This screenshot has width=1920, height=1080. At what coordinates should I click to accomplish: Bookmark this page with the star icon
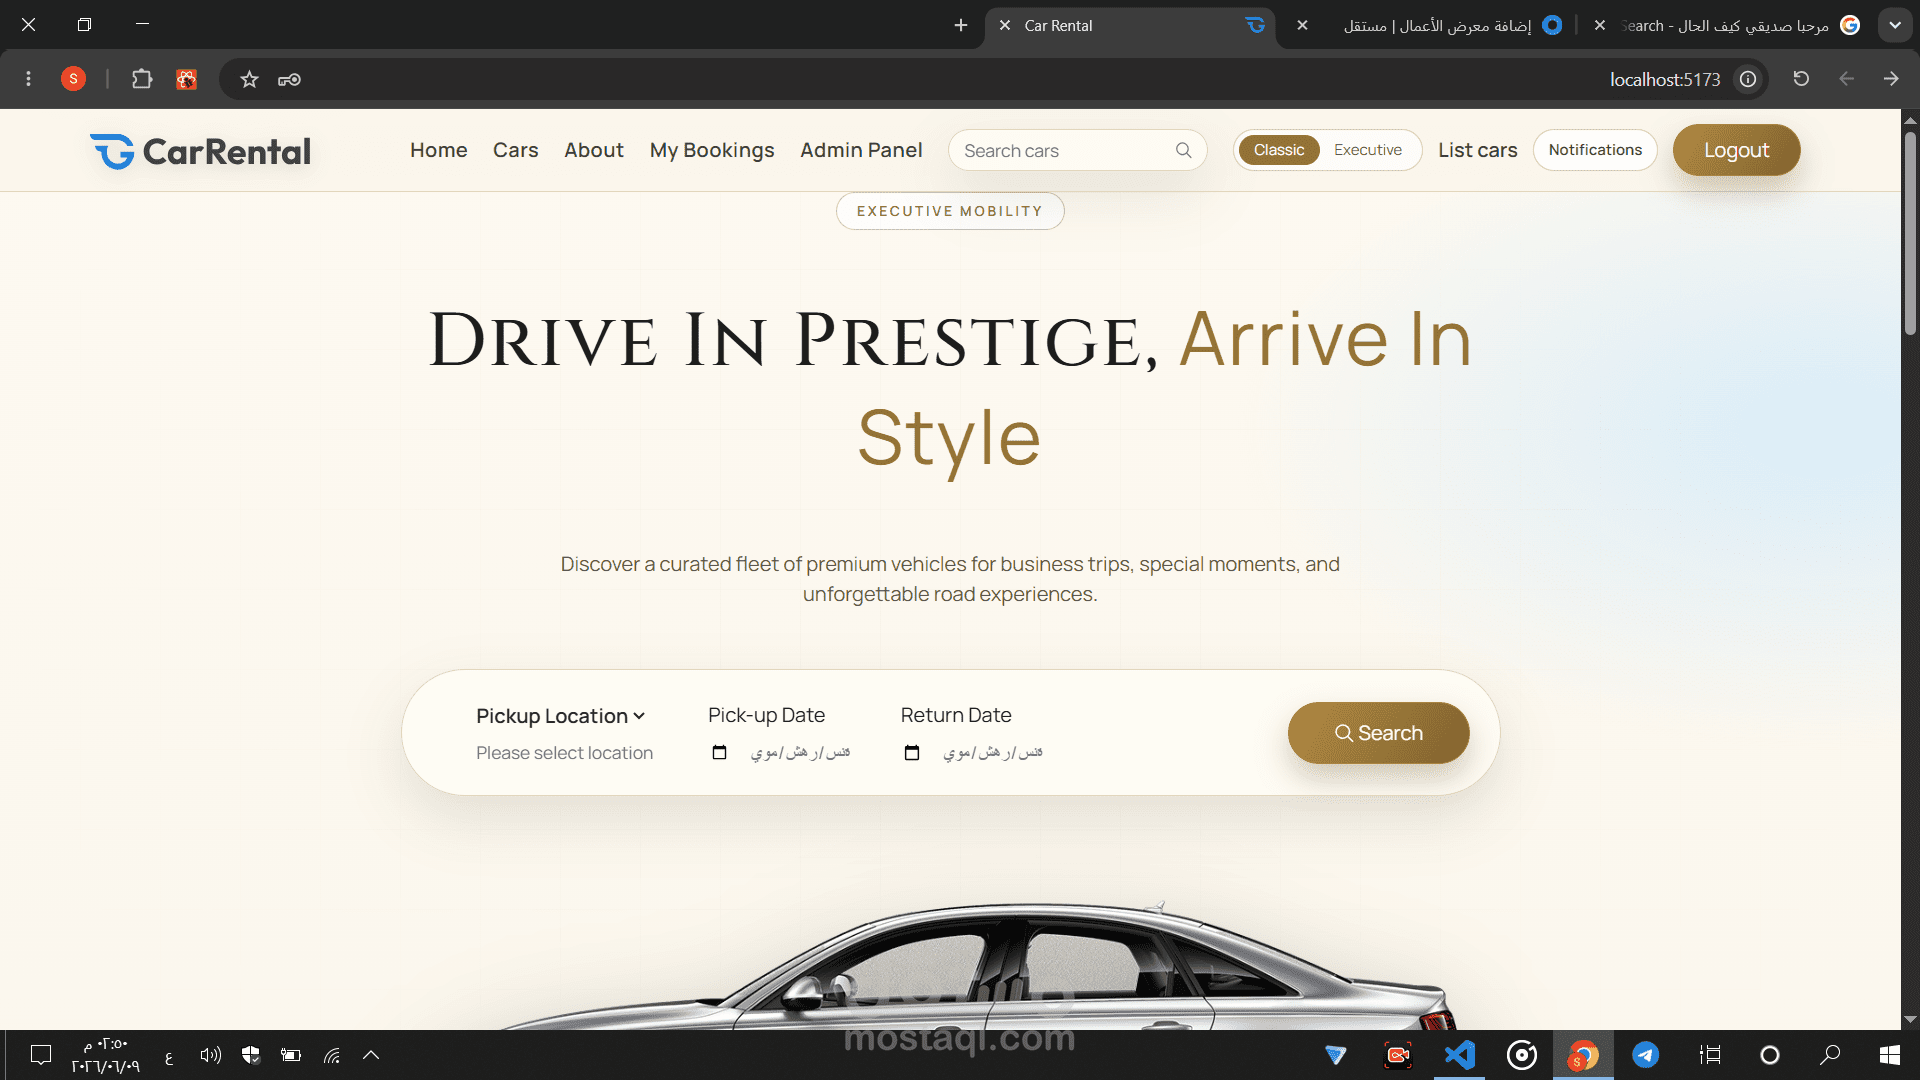coord(249,79)
